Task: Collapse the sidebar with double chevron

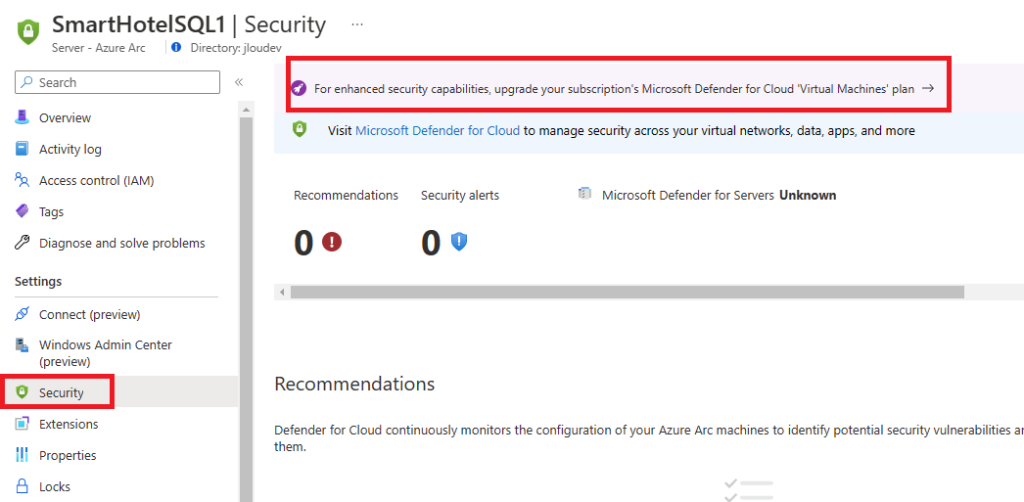Action: pyautogui.click(x=239, y=82)
